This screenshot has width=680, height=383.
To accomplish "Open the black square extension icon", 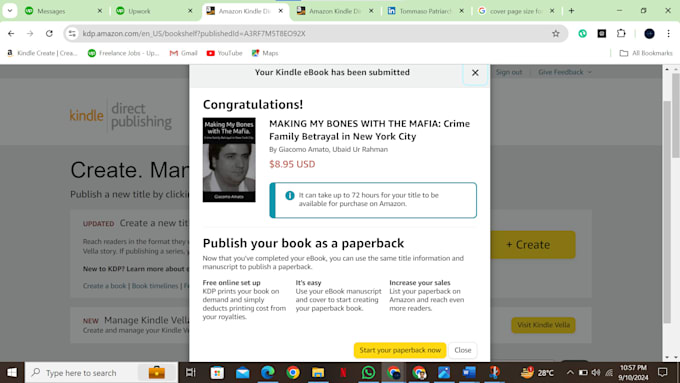I will pos(602,33).
